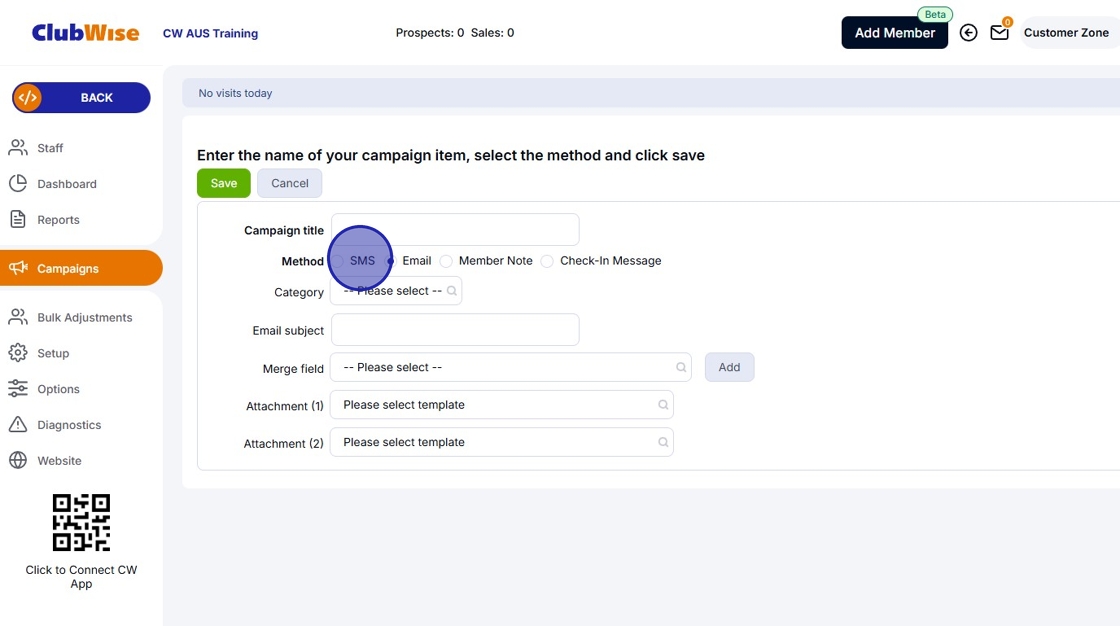Image resolution: width=1120 pixels, height=626 pixels.
Task: Open the Staff section icon
Action: click(x=18, y=147)
